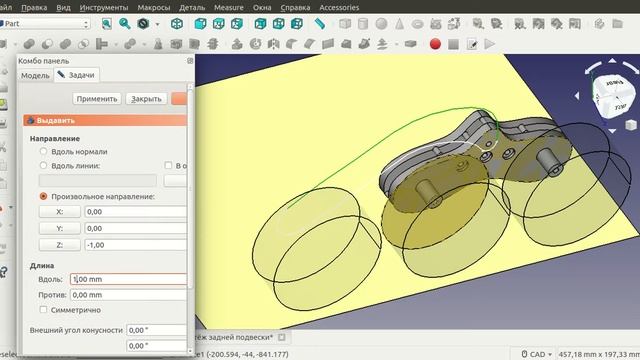Execute macro with the play icon

(489, 44)
